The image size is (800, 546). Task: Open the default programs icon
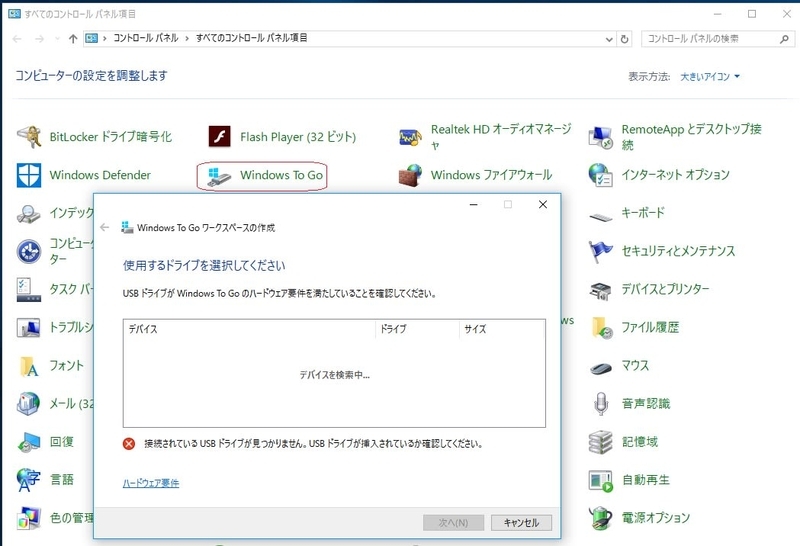tap(29, 251)
